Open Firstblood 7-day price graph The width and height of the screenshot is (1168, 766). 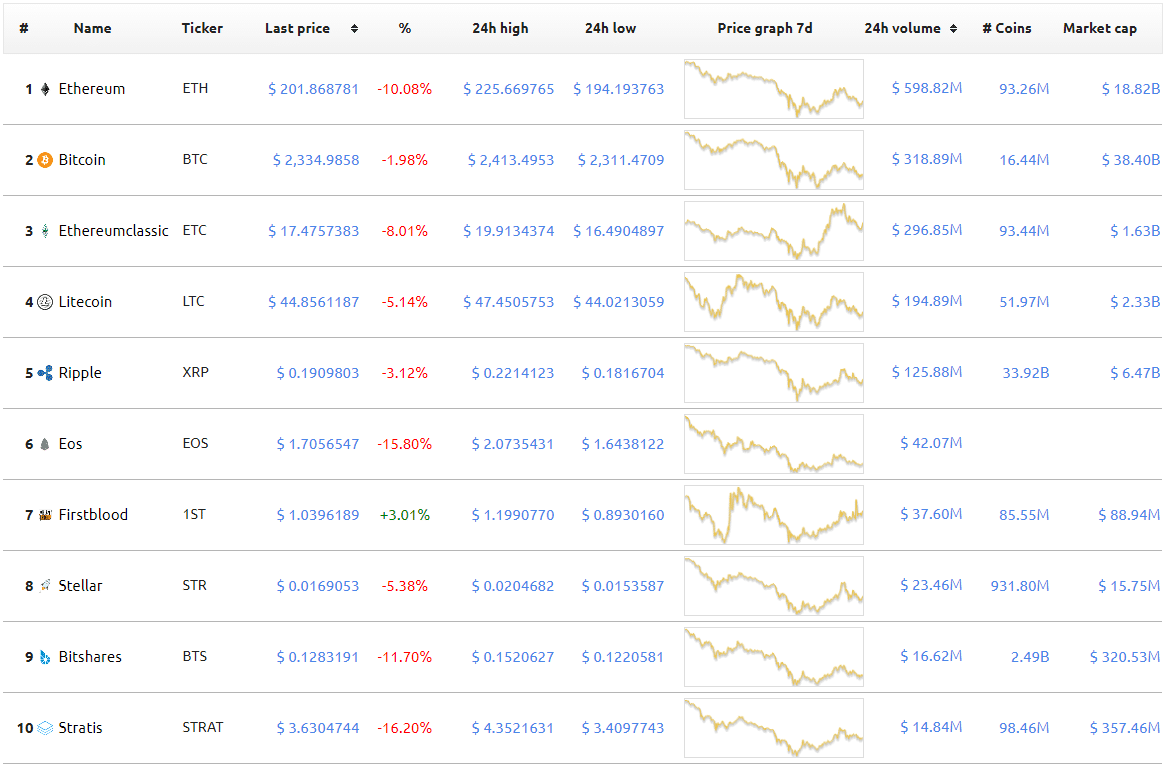[x=774, y=515]
